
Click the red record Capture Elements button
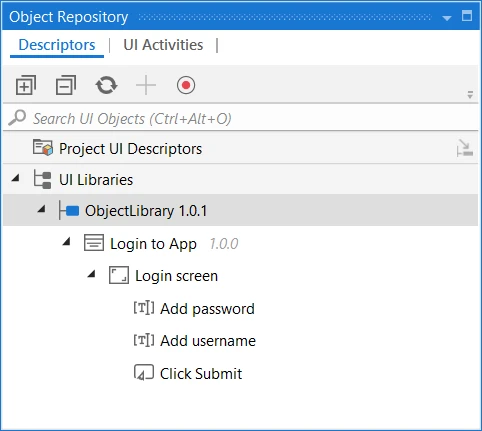point(186,85)
